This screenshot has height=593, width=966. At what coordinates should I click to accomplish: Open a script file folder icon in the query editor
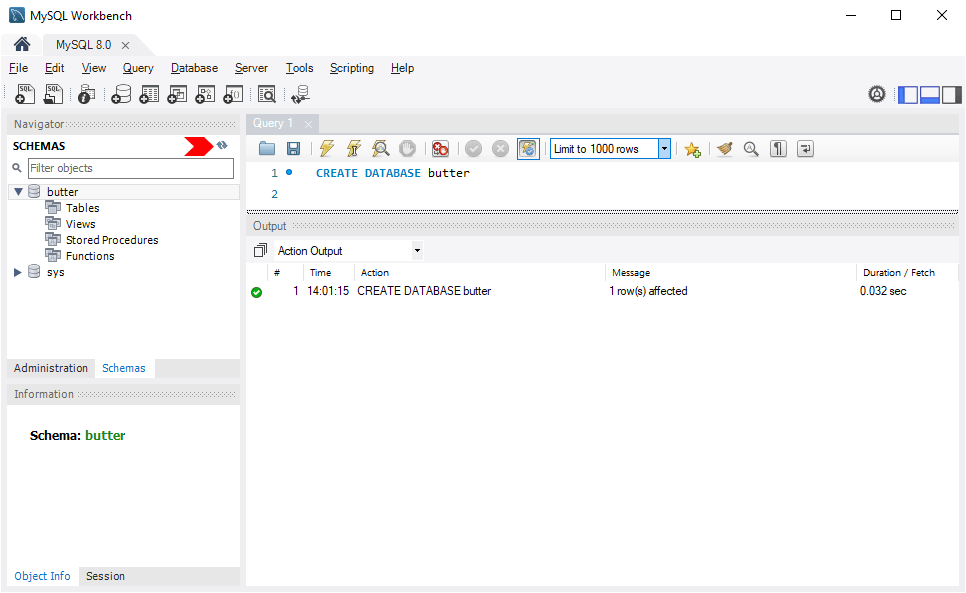coord(267,148)
